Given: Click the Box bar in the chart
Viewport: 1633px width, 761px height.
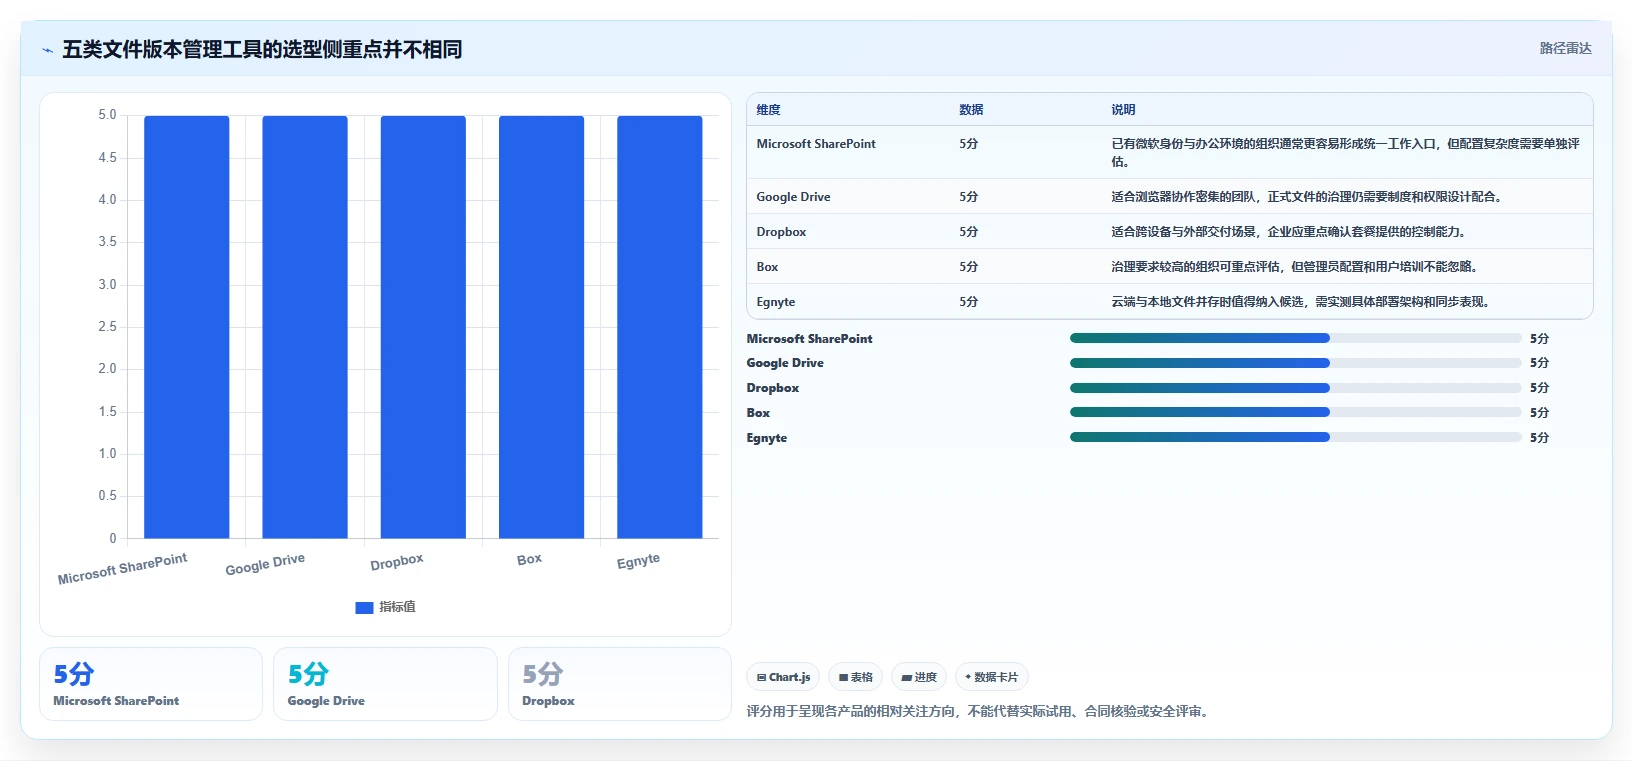Looking at the screenshot, I should pyautogui.click(x=541, y=327).
